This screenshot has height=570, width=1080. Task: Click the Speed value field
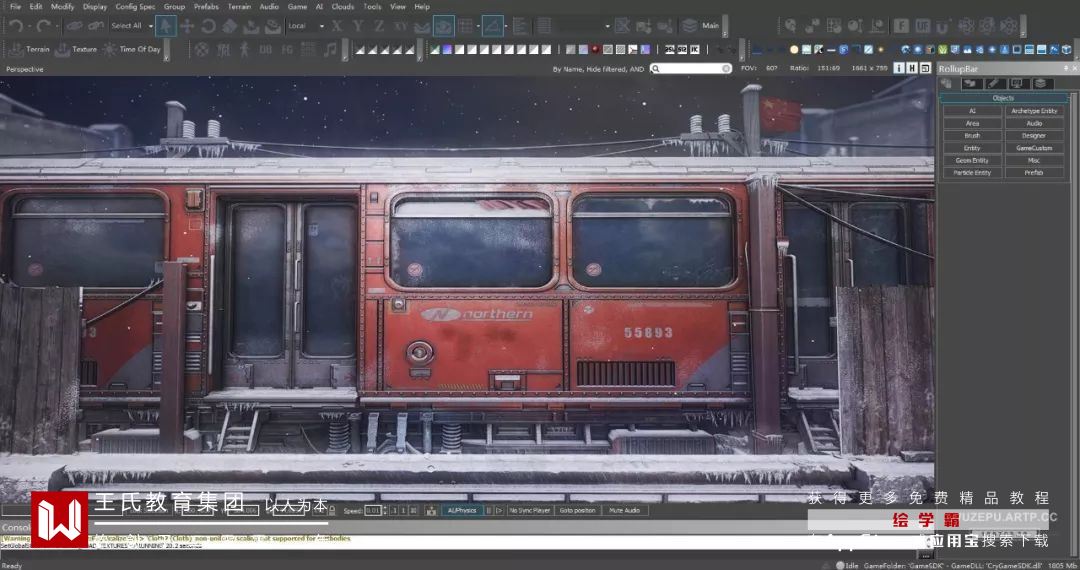click(373, 510)
